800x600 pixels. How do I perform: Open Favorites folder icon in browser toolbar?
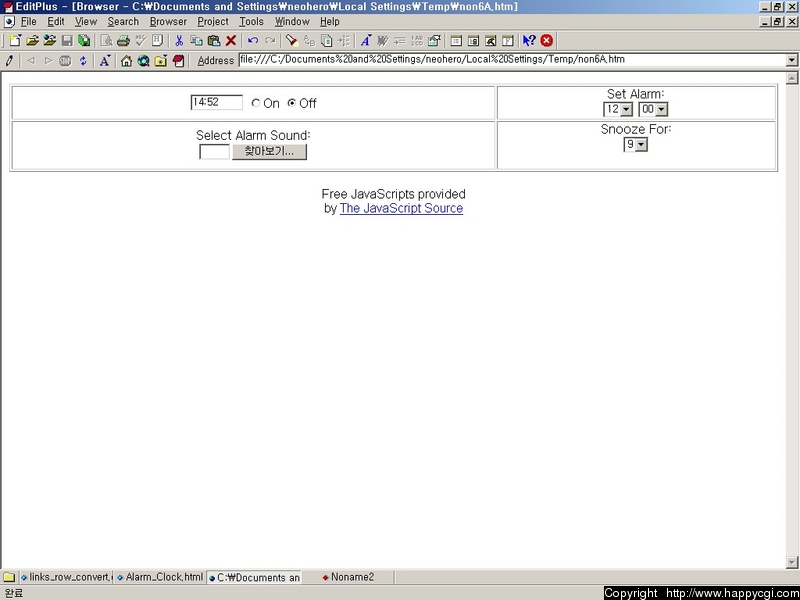click(161, 61)
